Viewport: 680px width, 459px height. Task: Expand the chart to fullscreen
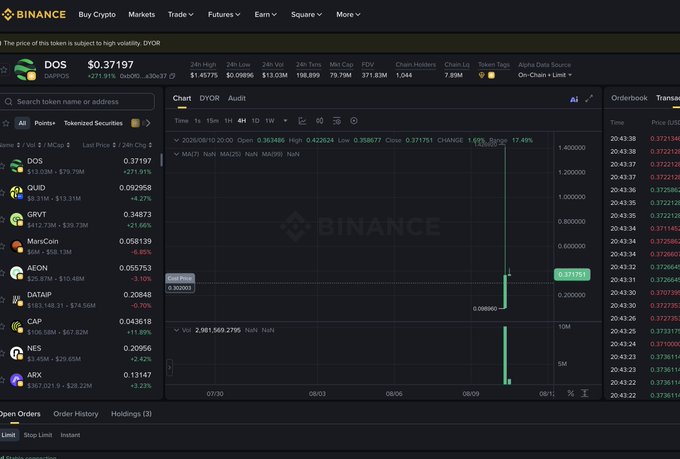pos(589,99)
